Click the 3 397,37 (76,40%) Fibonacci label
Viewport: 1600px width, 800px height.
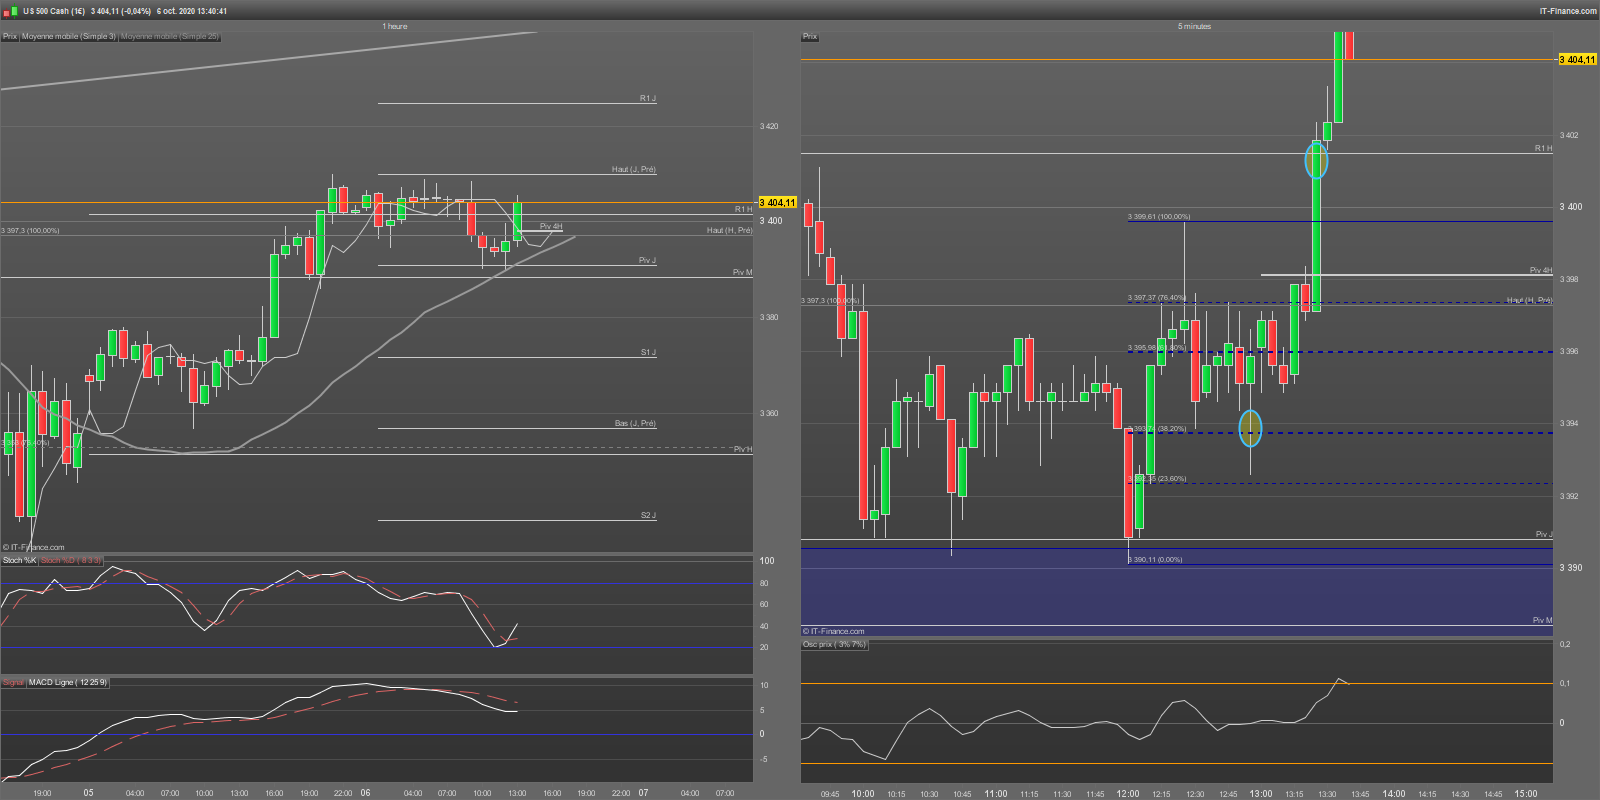pyautogui.click(x=1157, y=297)
